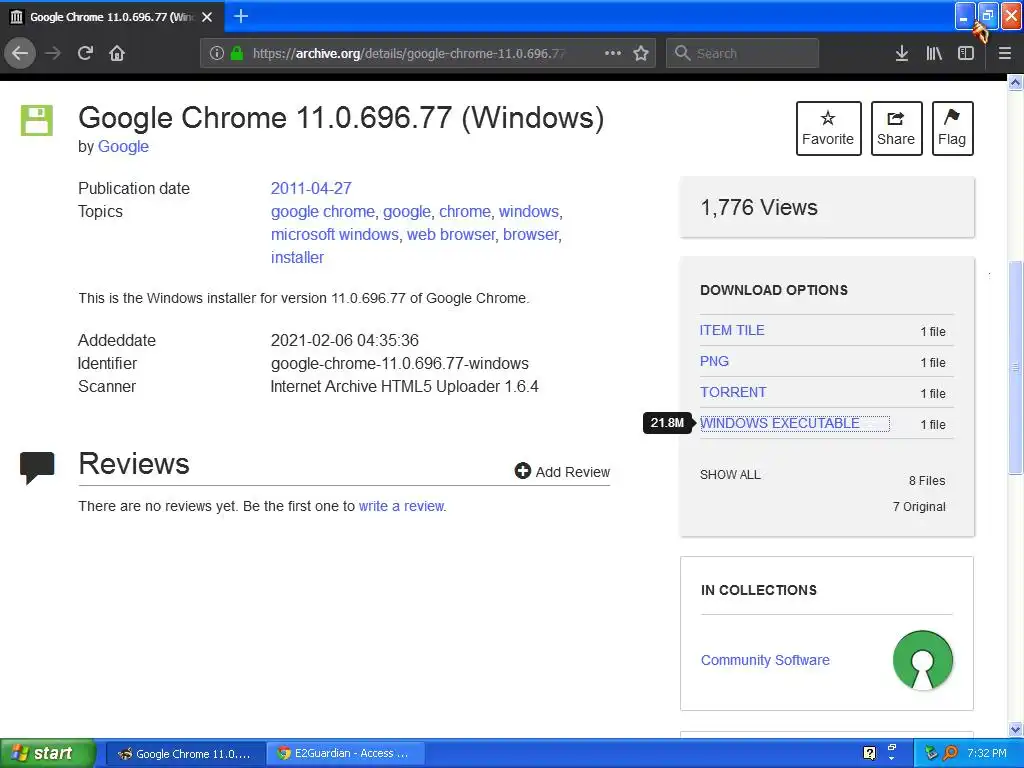Download the WINDOWS EXECUTABLE file
Image resolution: width=1024 pixels, height=768 pixels.
pyautogui.click(x=780, y=423)
